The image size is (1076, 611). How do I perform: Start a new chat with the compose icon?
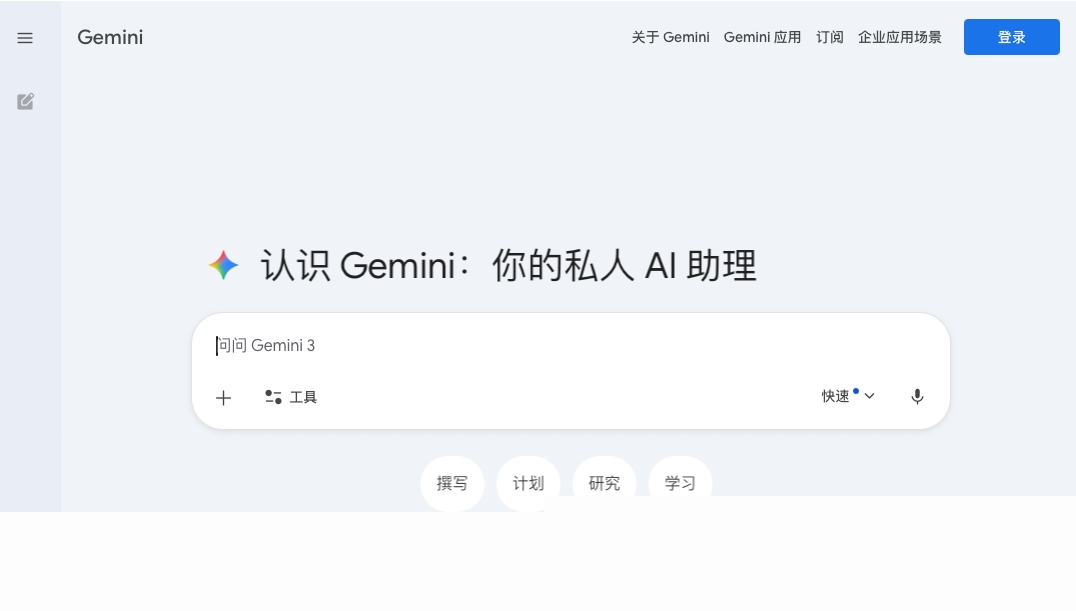[x=25, y=101]
